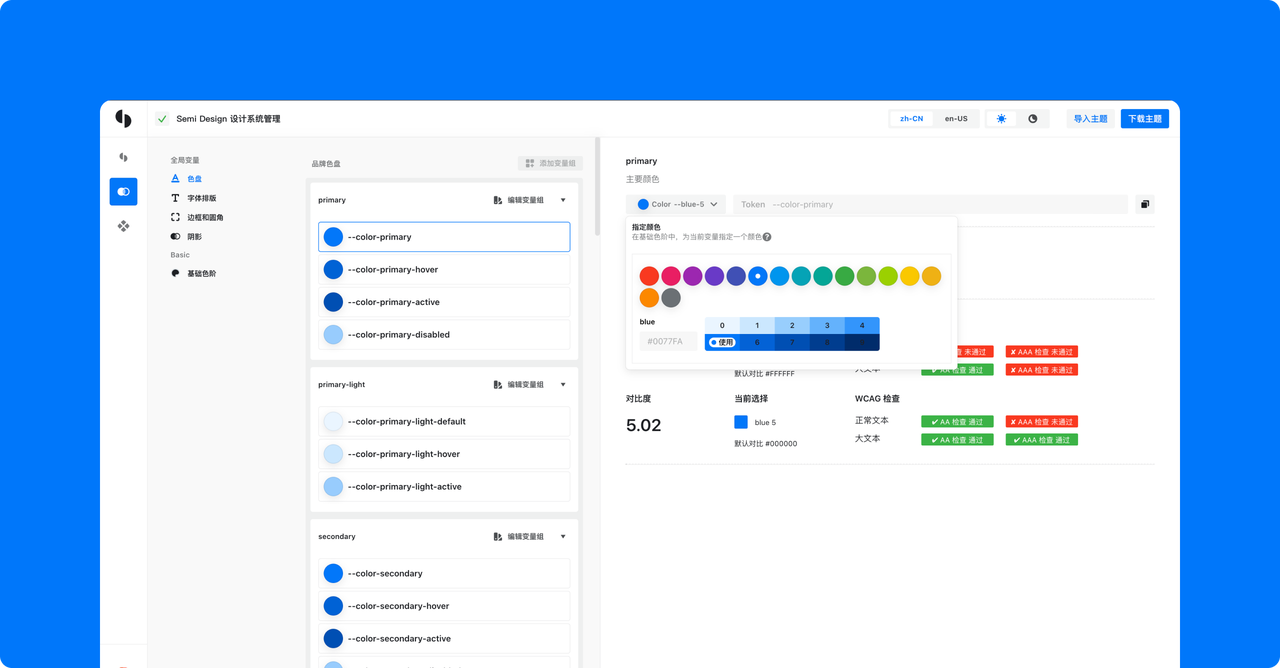Collapse the secondary variable group arrow
This screenshot has width=1280, height=668.
click(563, 537)
